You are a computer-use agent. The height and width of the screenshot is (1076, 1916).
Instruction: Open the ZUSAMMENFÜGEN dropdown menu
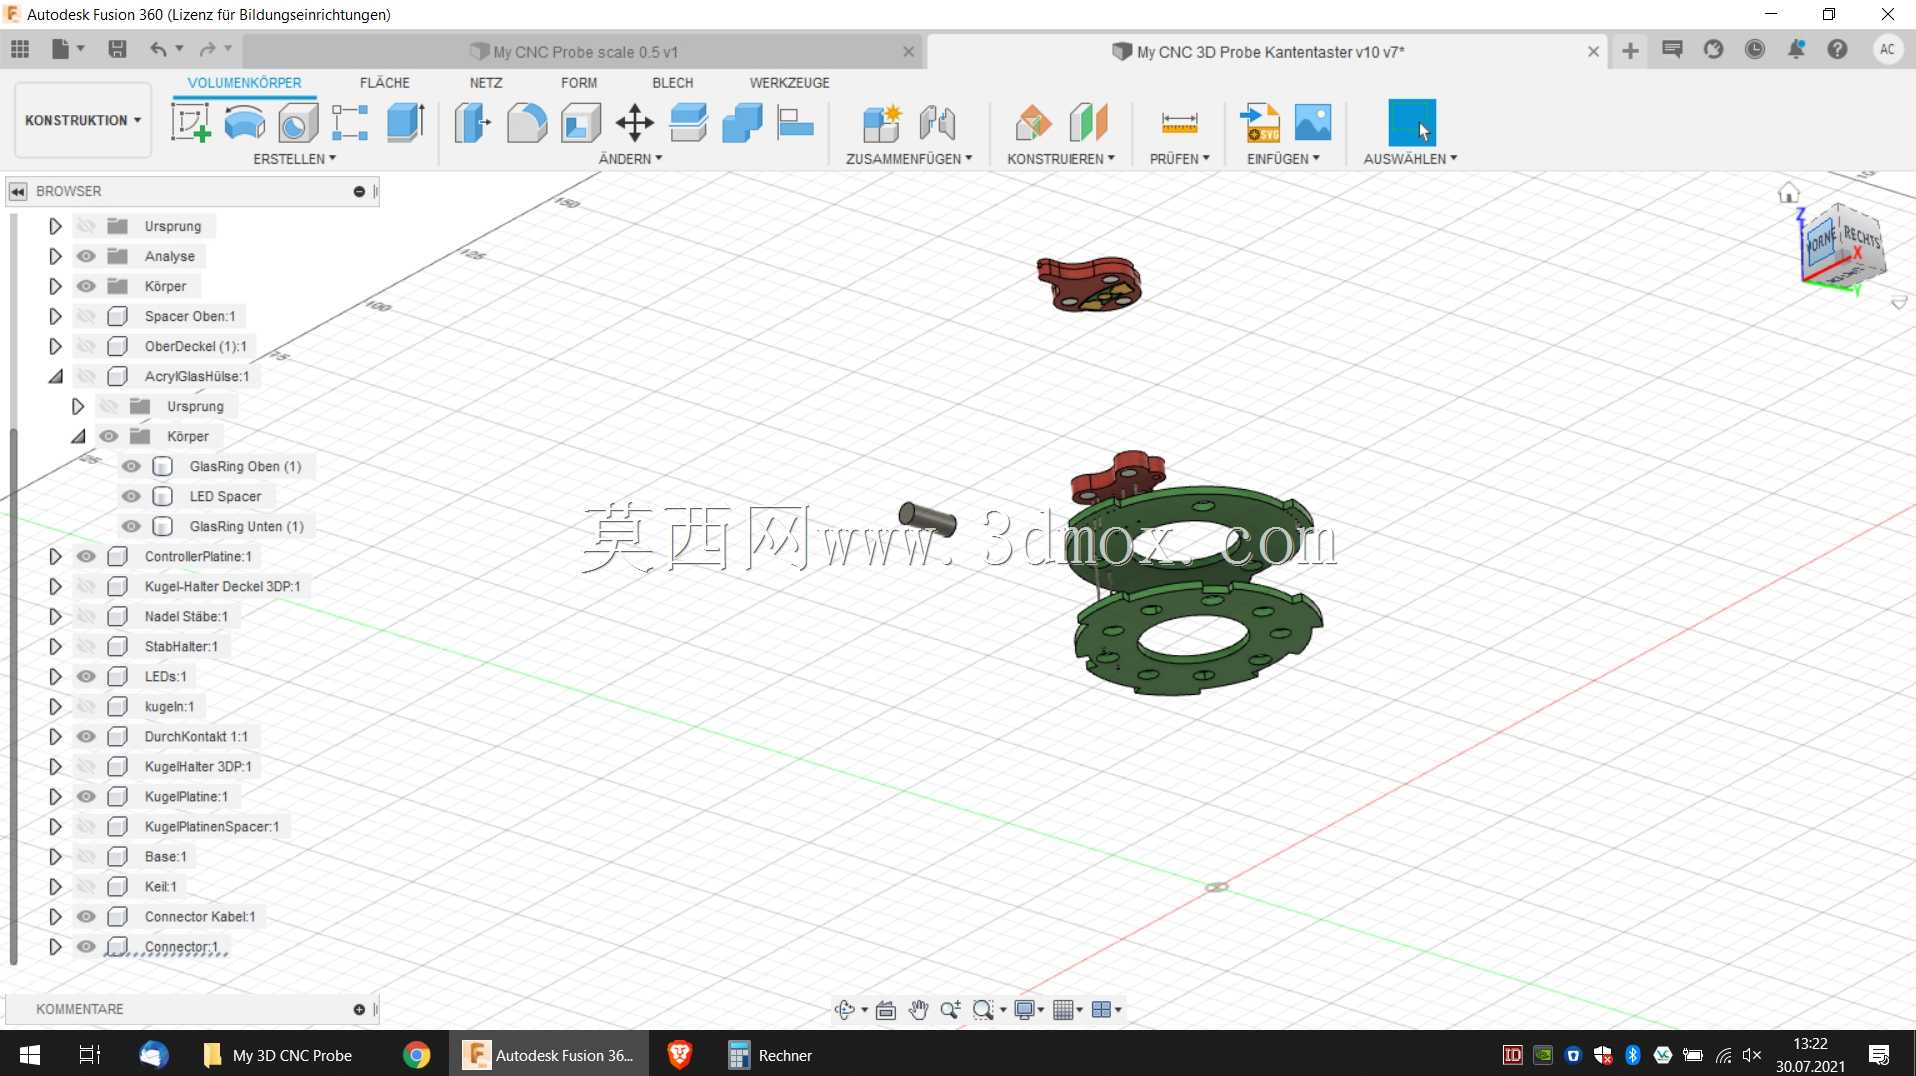click(x=908, y=159)
